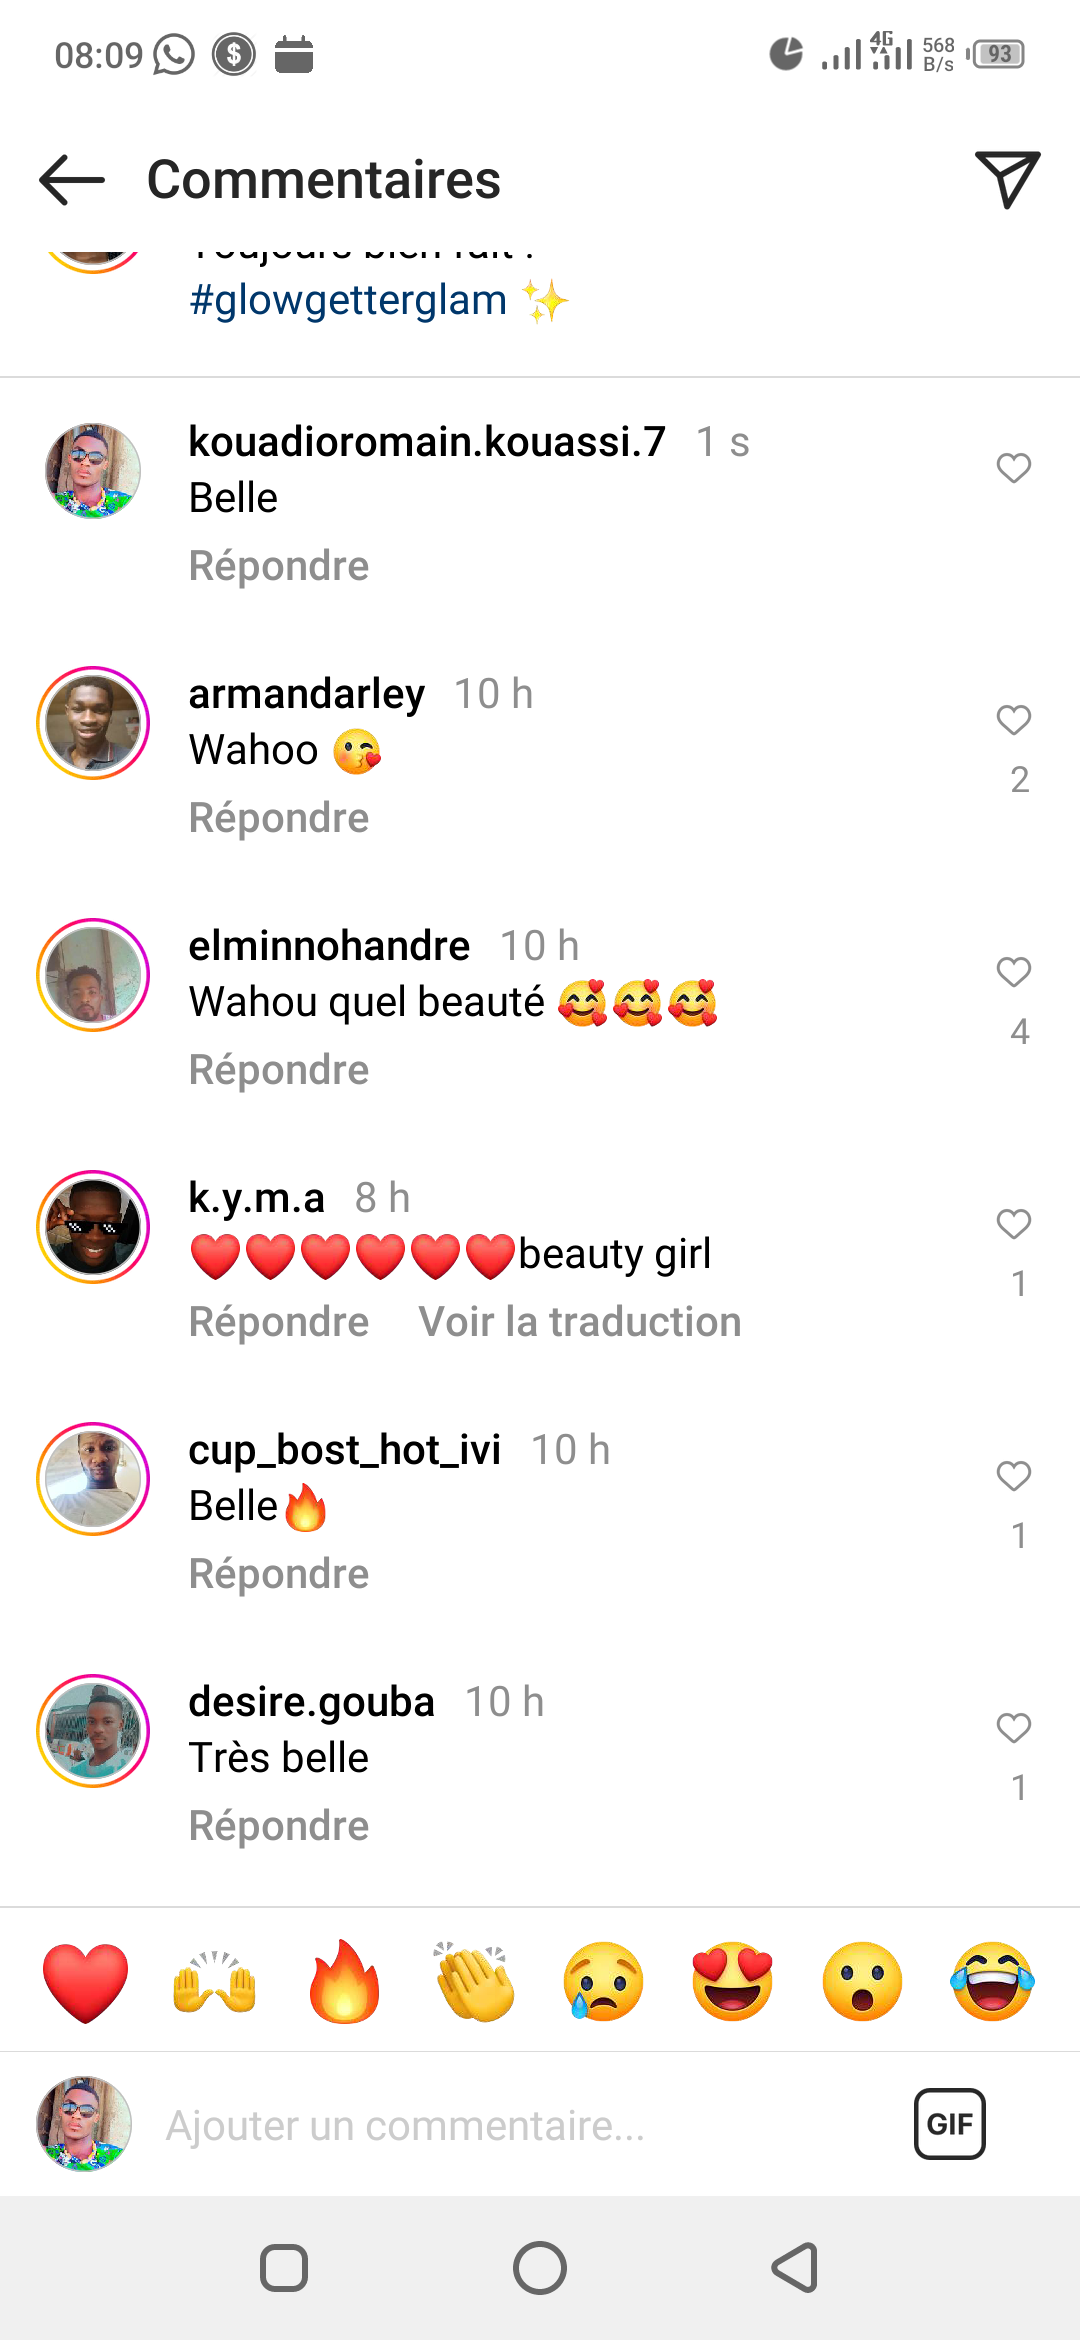Open the GIF picker button
This screenshot has height=2340, width=1080.
950,2124
